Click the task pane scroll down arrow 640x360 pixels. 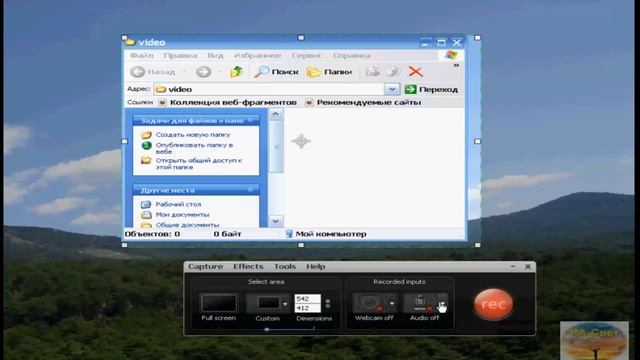(276, 221)
